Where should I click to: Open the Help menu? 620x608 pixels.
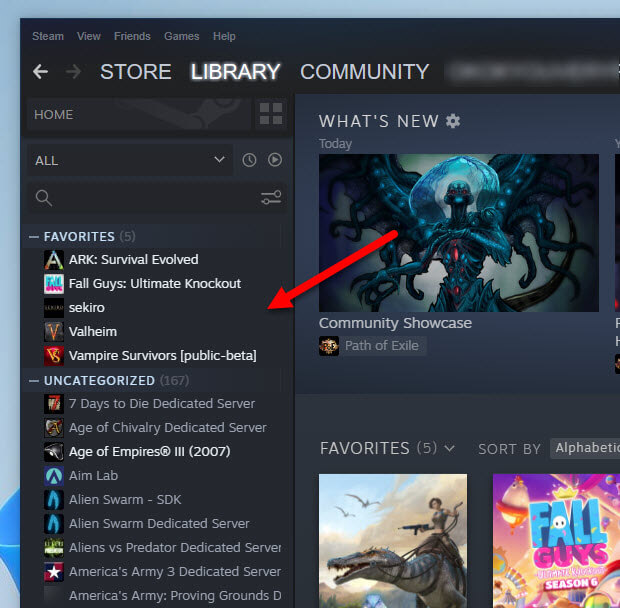click(x=224, y=36)
